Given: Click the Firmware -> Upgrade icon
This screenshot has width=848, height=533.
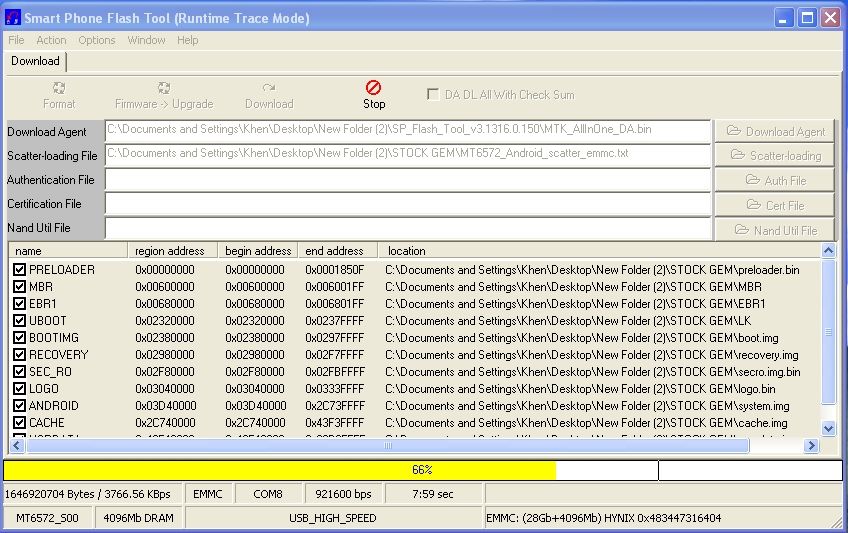Looking at the screenshot, I should coord(164,88).
